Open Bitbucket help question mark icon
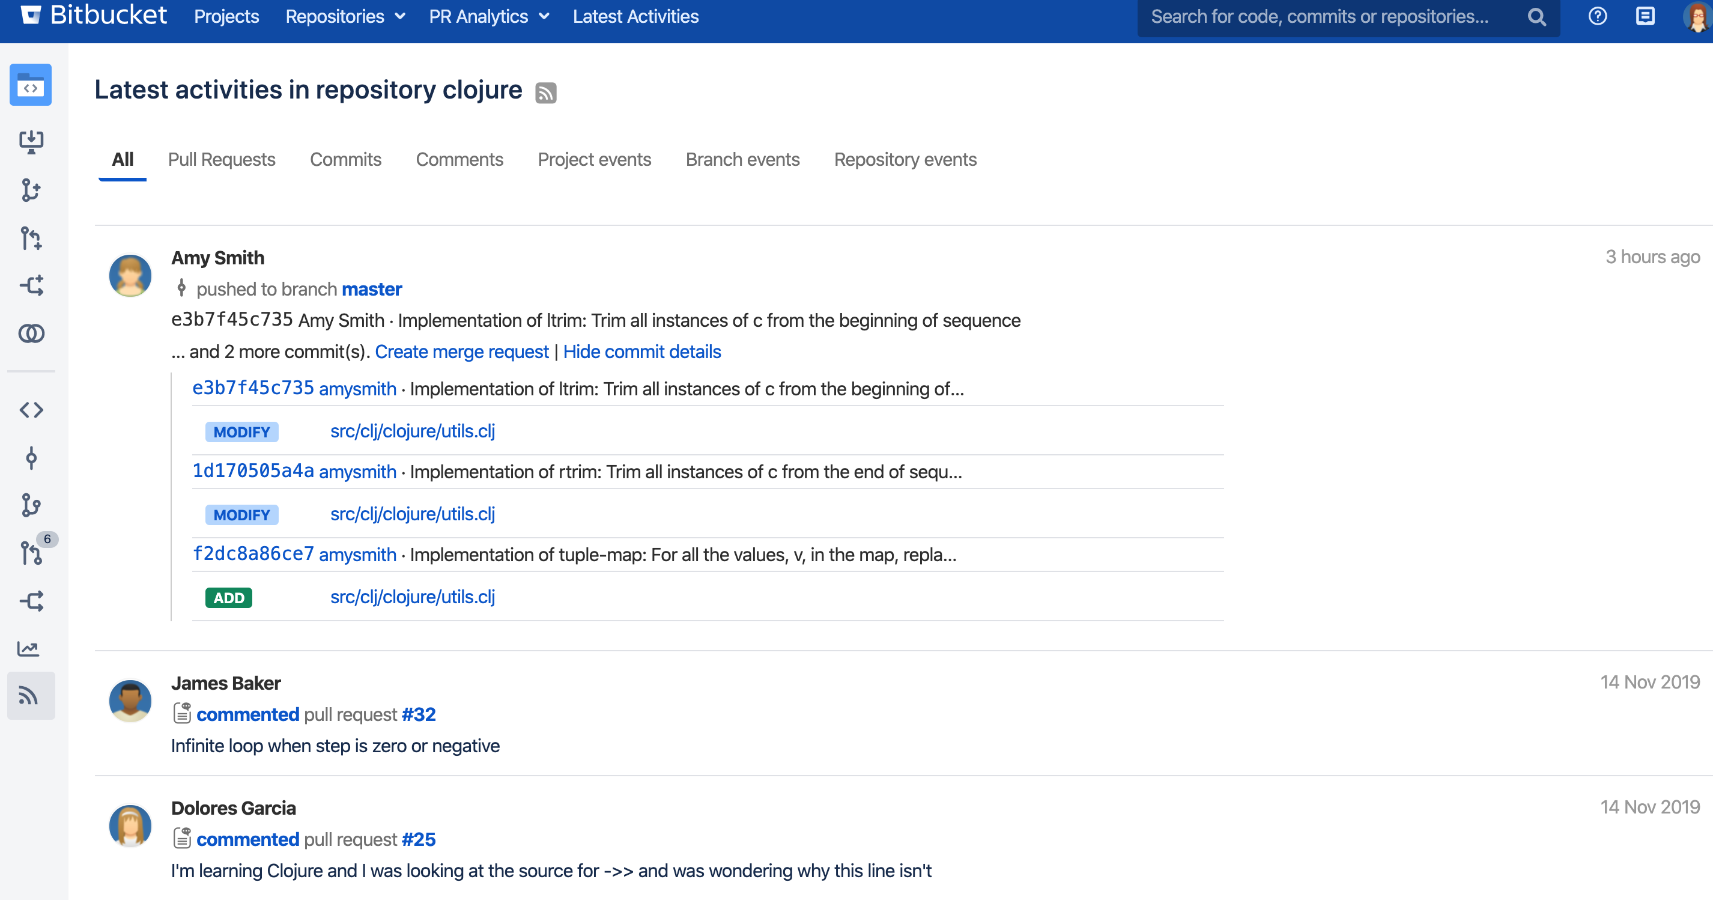 [x=1597, y=16]
